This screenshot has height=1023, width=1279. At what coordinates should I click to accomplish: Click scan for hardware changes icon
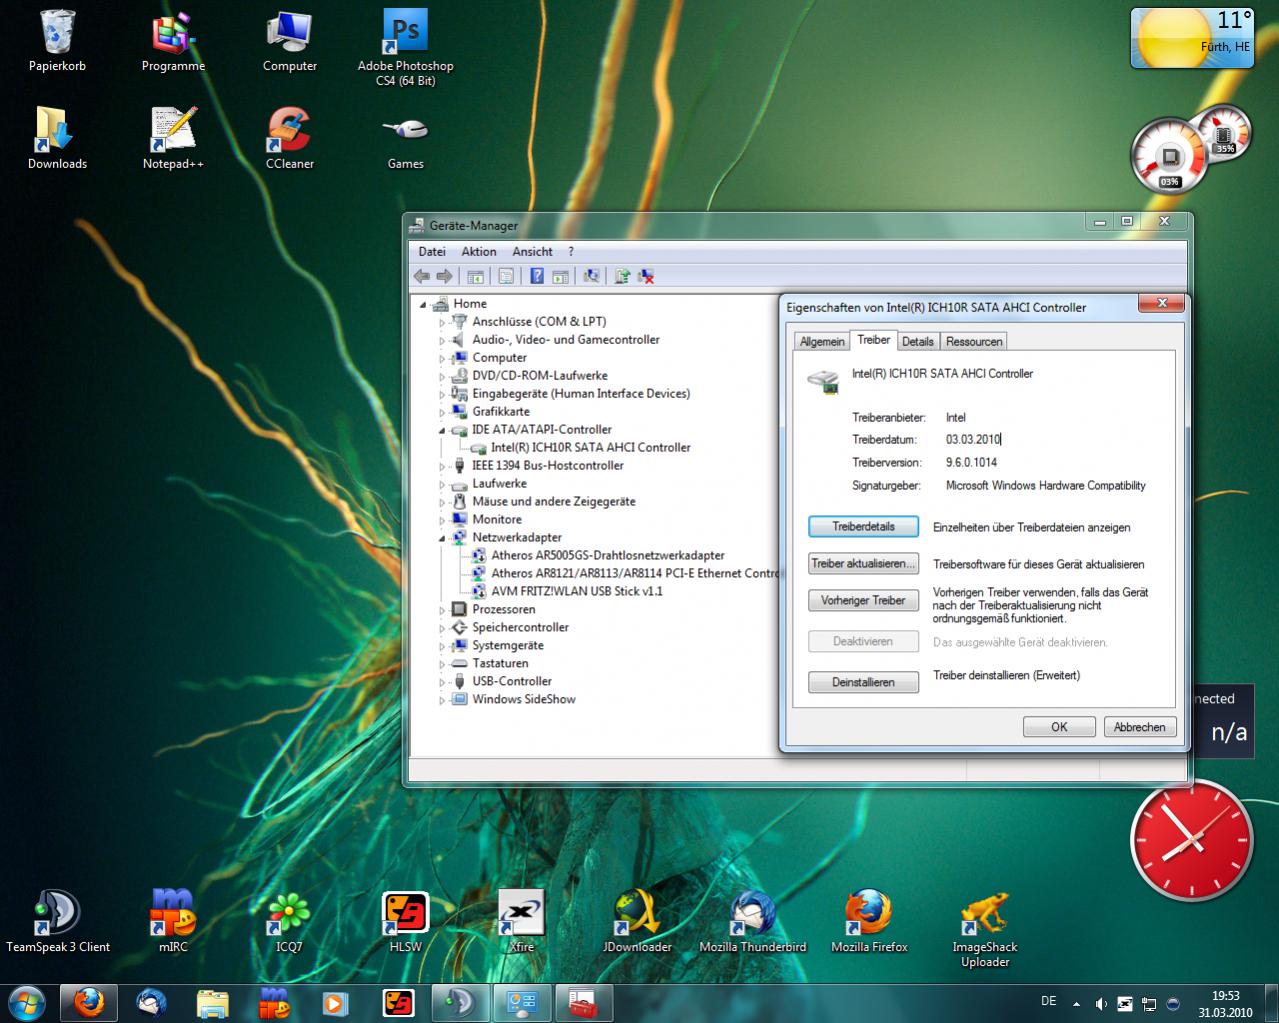[591, 276]
